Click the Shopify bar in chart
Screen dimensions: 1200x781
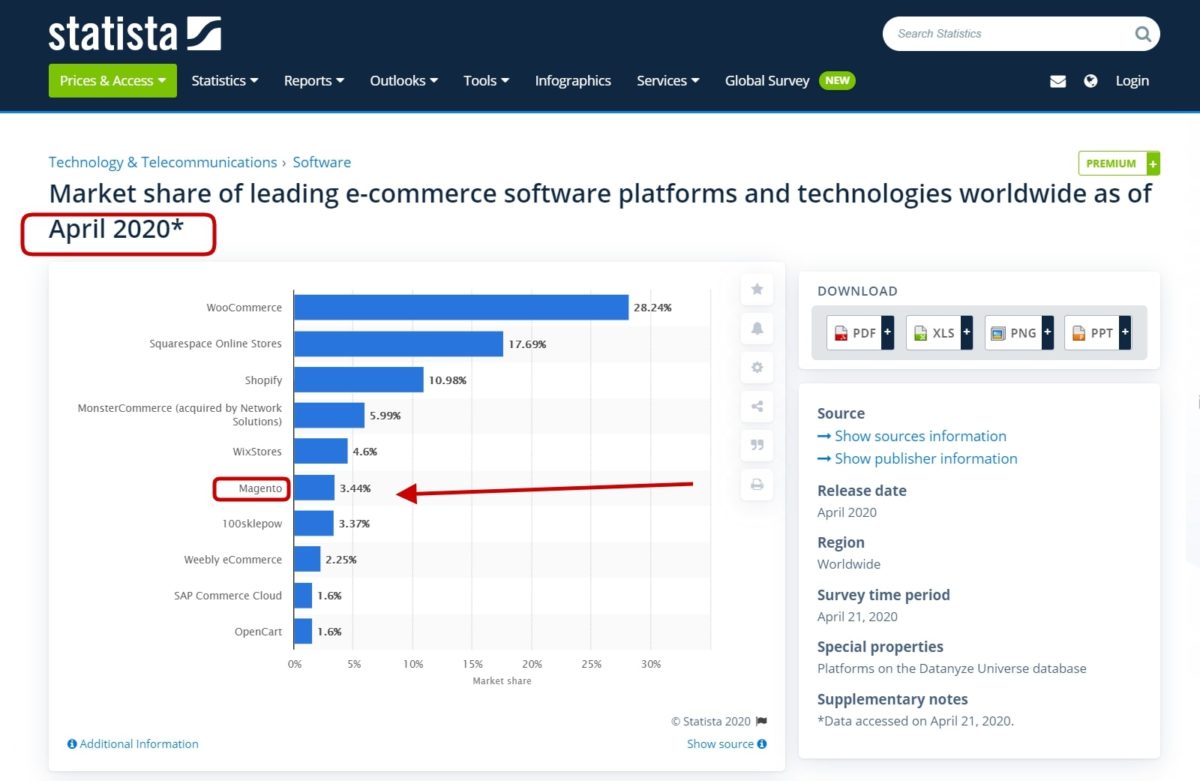point(359,380)
